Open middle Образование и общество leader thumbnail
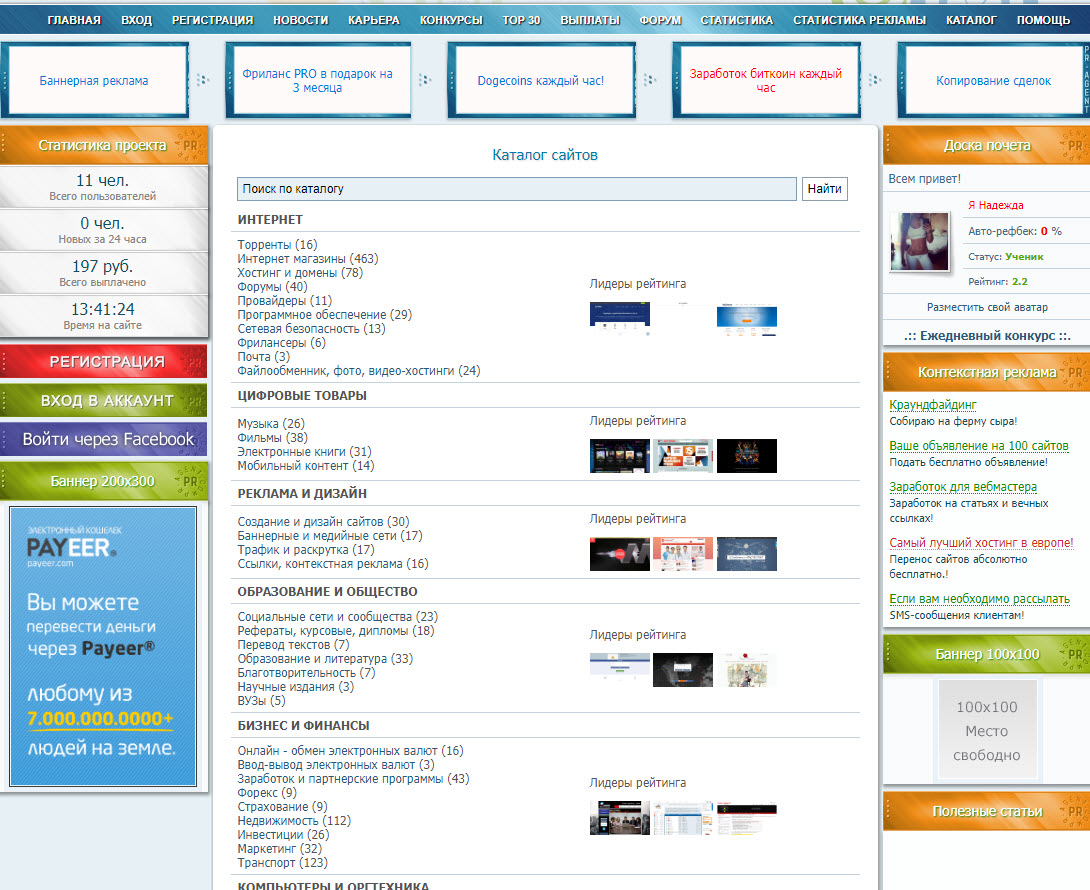This screenshot has height=890, width=1090. point(683,670)
